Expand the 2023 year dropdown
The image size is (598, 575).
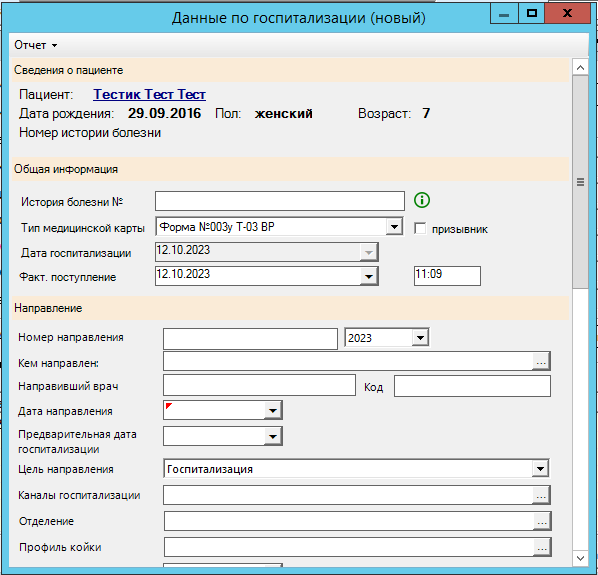[420, 338]
